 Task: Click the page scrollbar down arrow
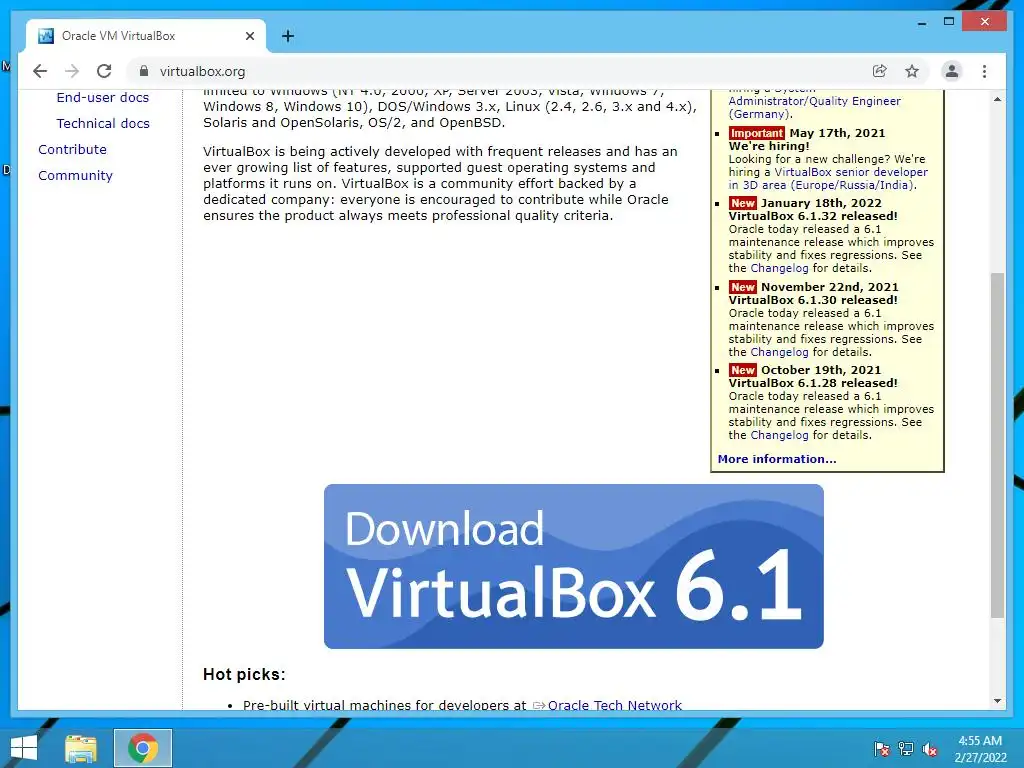[997, 701]
